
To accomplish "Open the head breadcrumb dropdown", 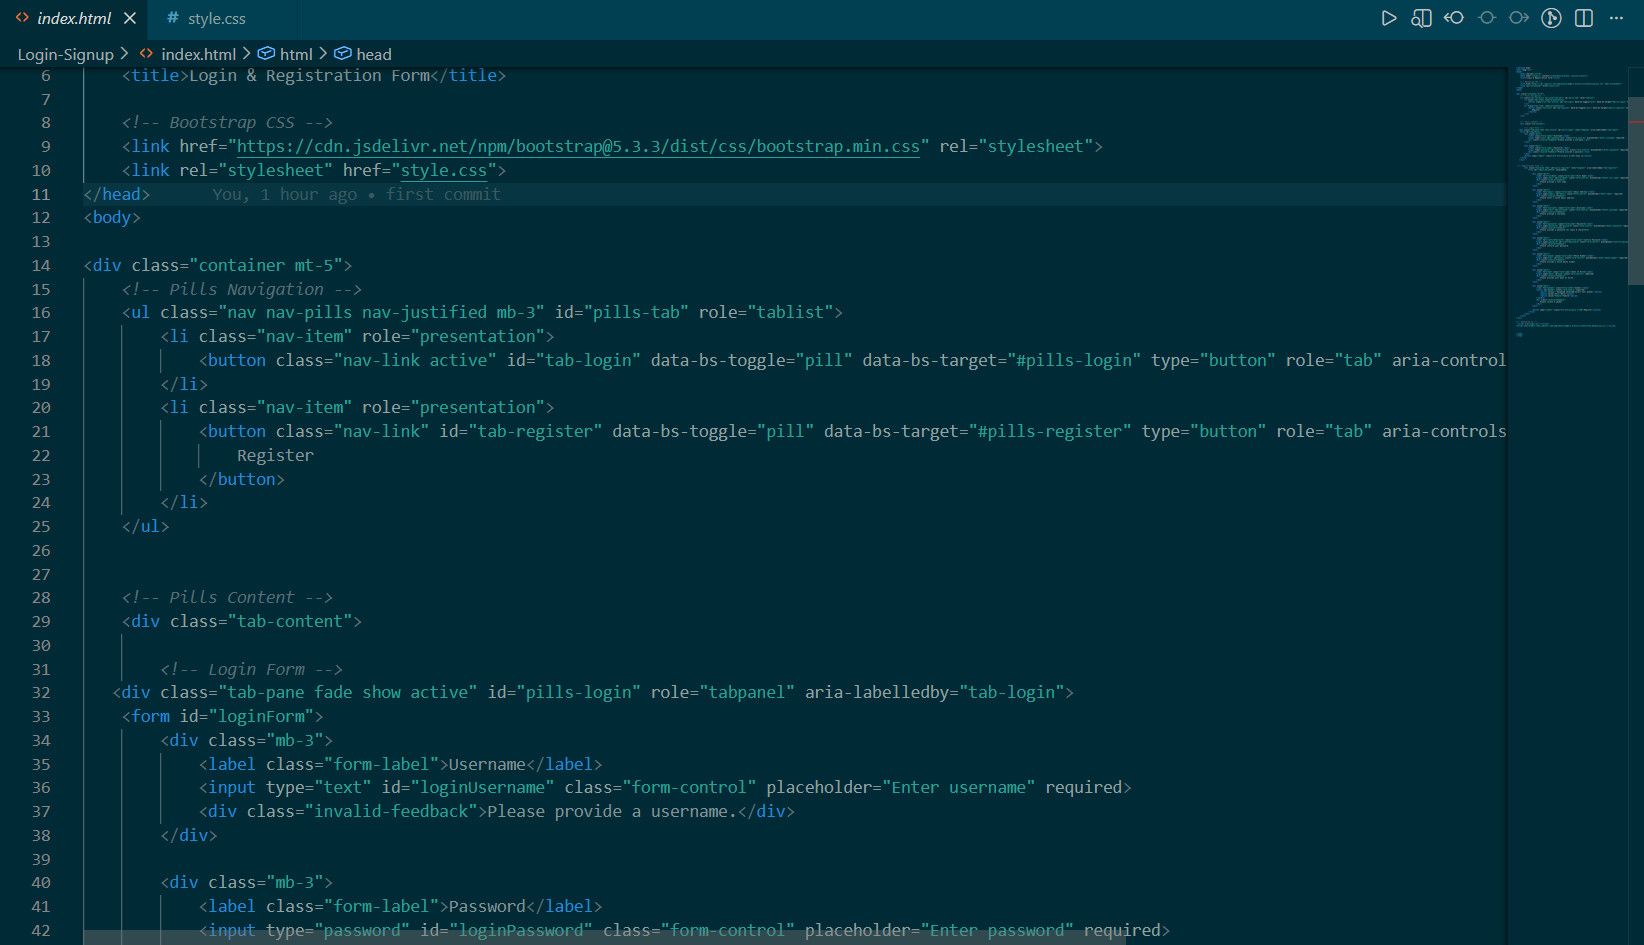I will [x=373, y=54].
